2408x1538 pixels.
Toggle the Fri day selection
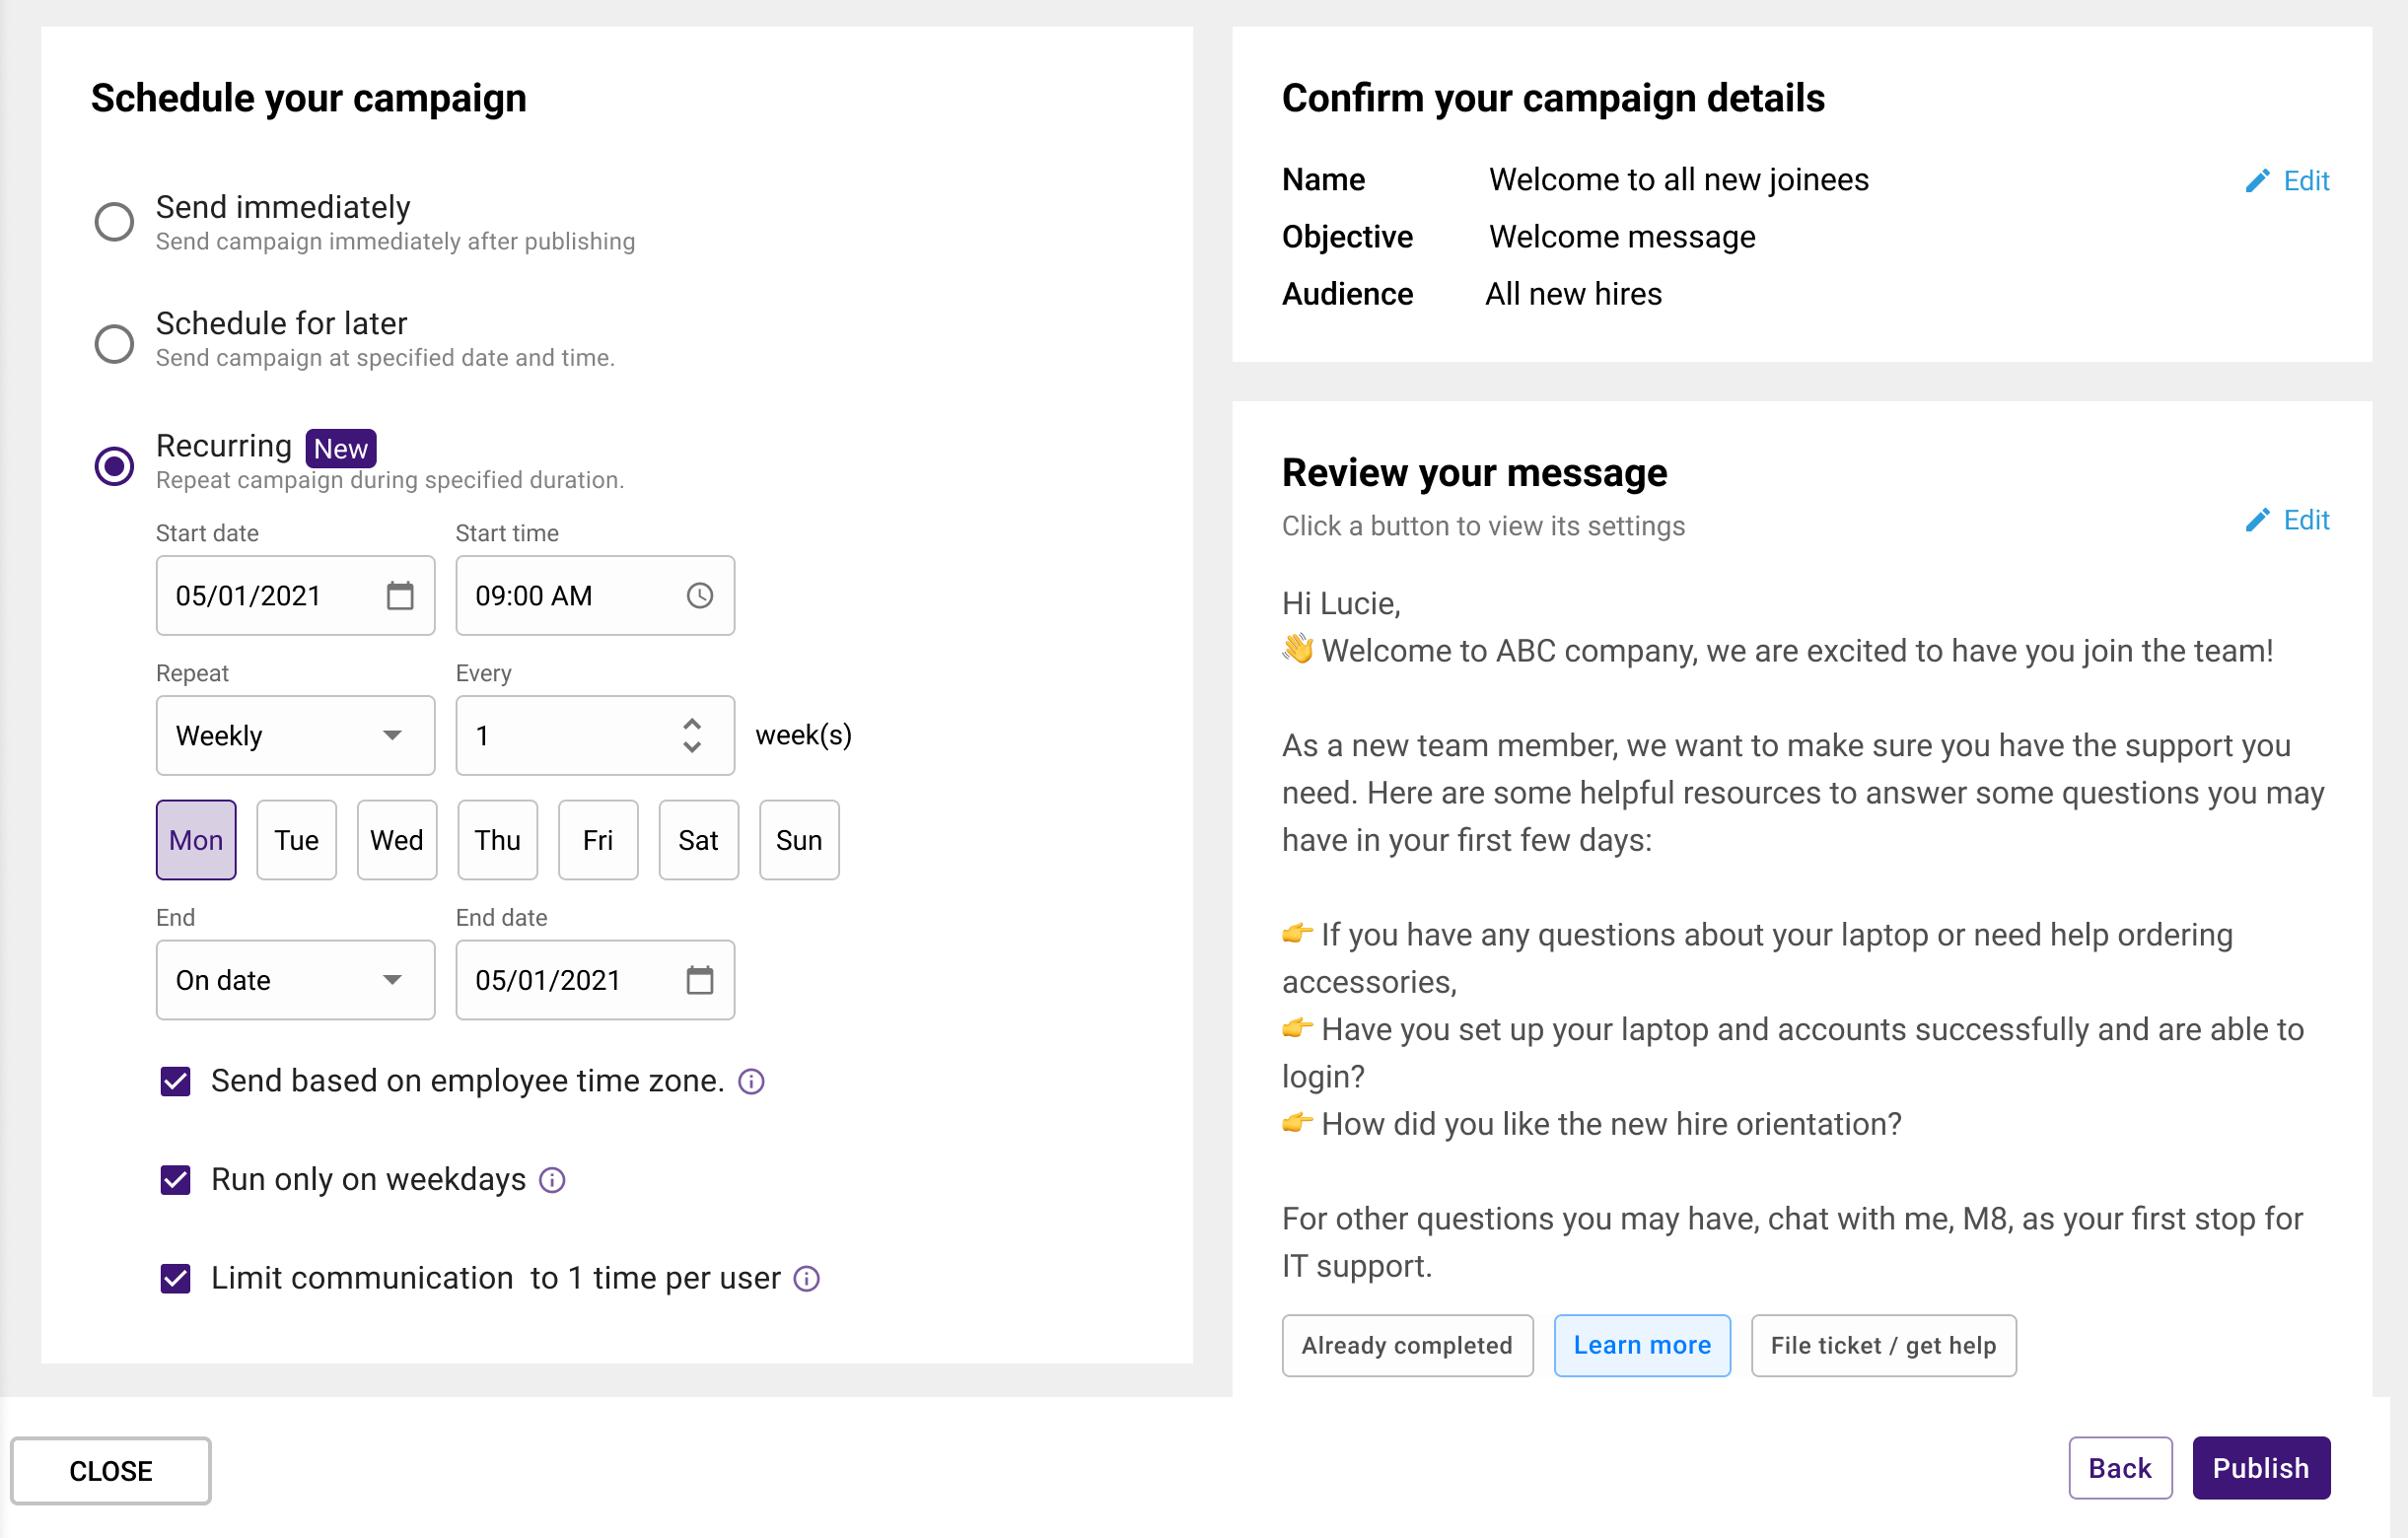[x=598, y=840]
